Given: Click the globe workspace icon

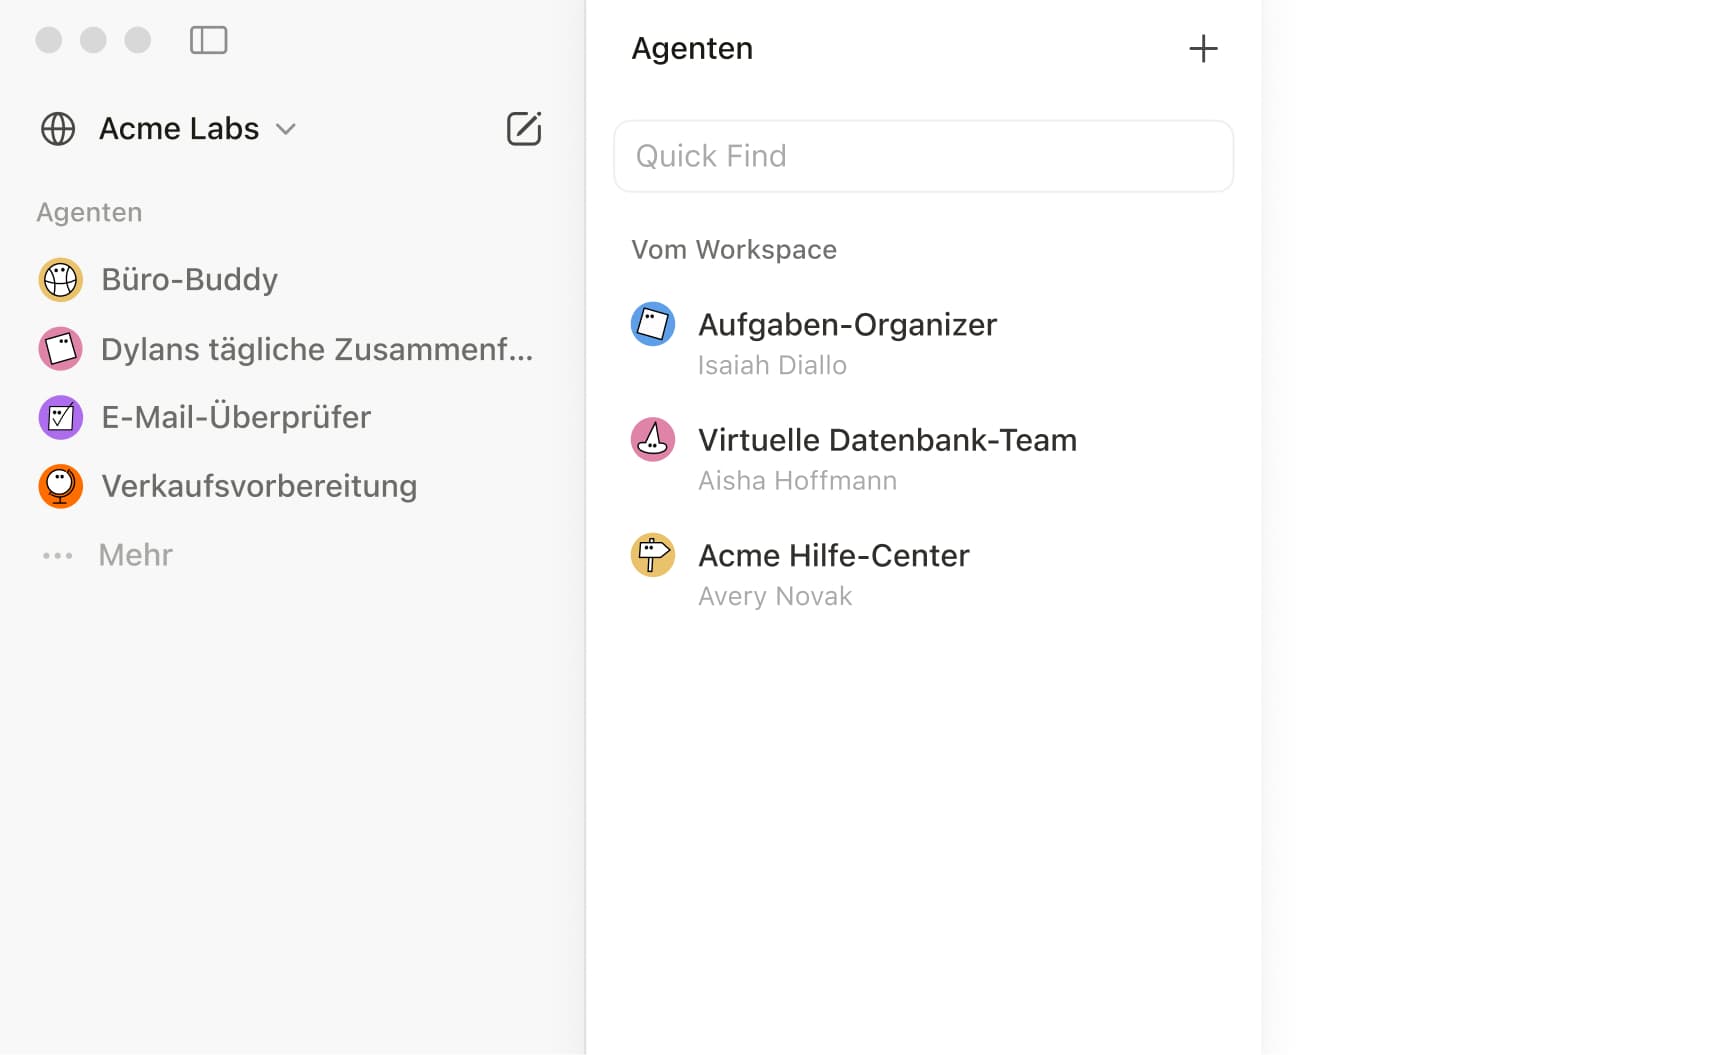Looking at the screenshot, I should tap(58, 129).
